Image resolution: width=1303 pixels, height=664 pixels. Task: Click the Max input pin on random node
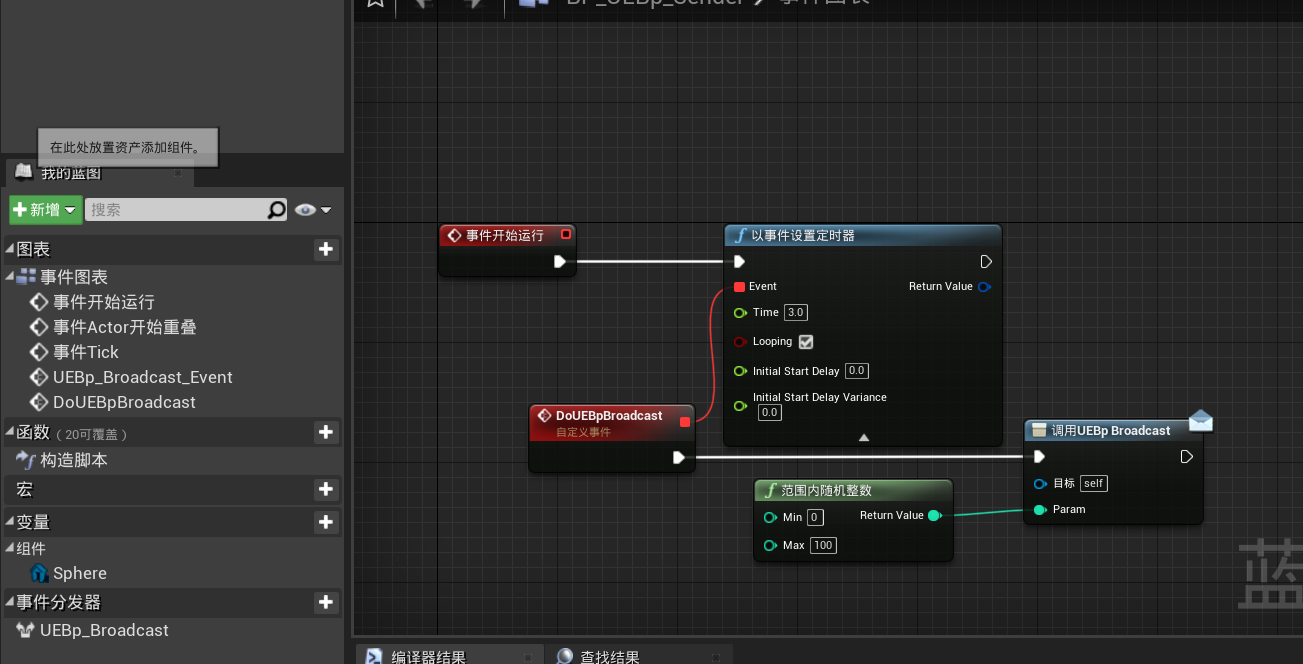click(x=770, y=546)
